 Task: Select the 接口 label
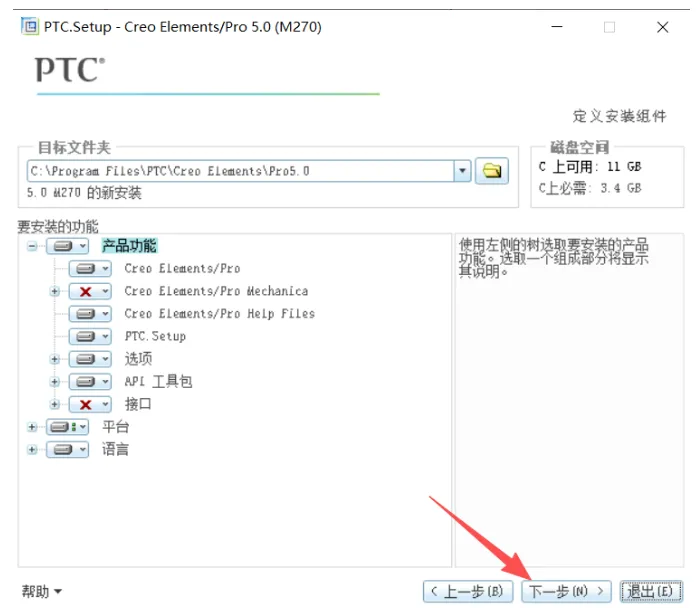coord(138,404)
